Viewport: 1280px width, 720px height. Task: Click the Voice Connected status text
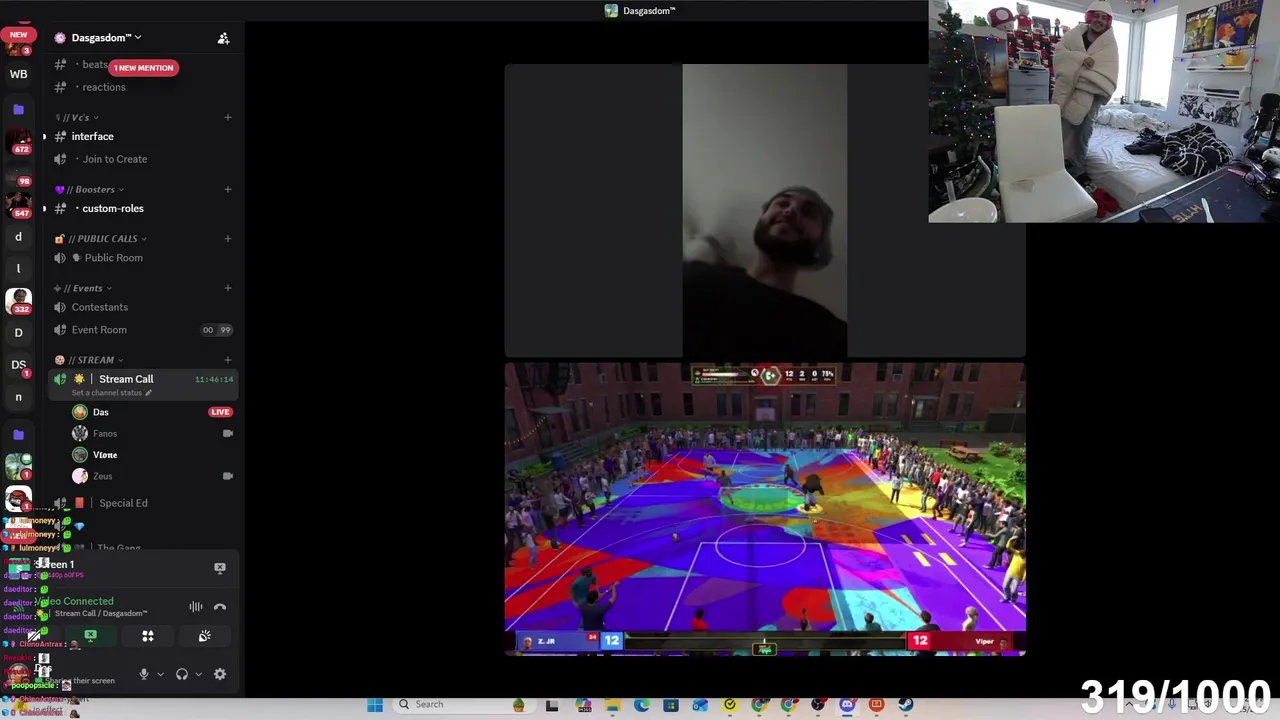point(76,601)
